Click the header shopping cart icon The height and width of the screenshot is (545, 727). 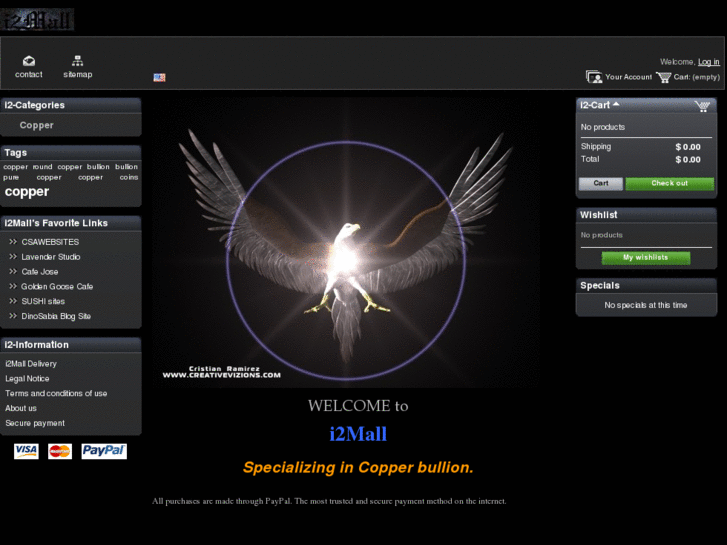[x=663, y=77]
